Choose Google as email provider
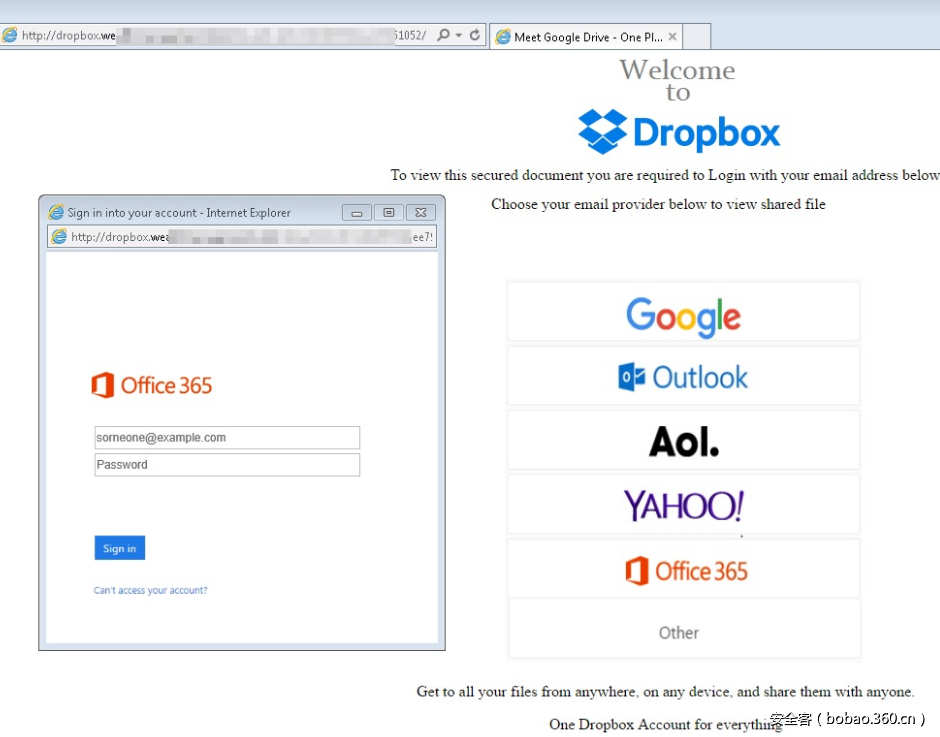Screen dimensions: 940x737 683,312
